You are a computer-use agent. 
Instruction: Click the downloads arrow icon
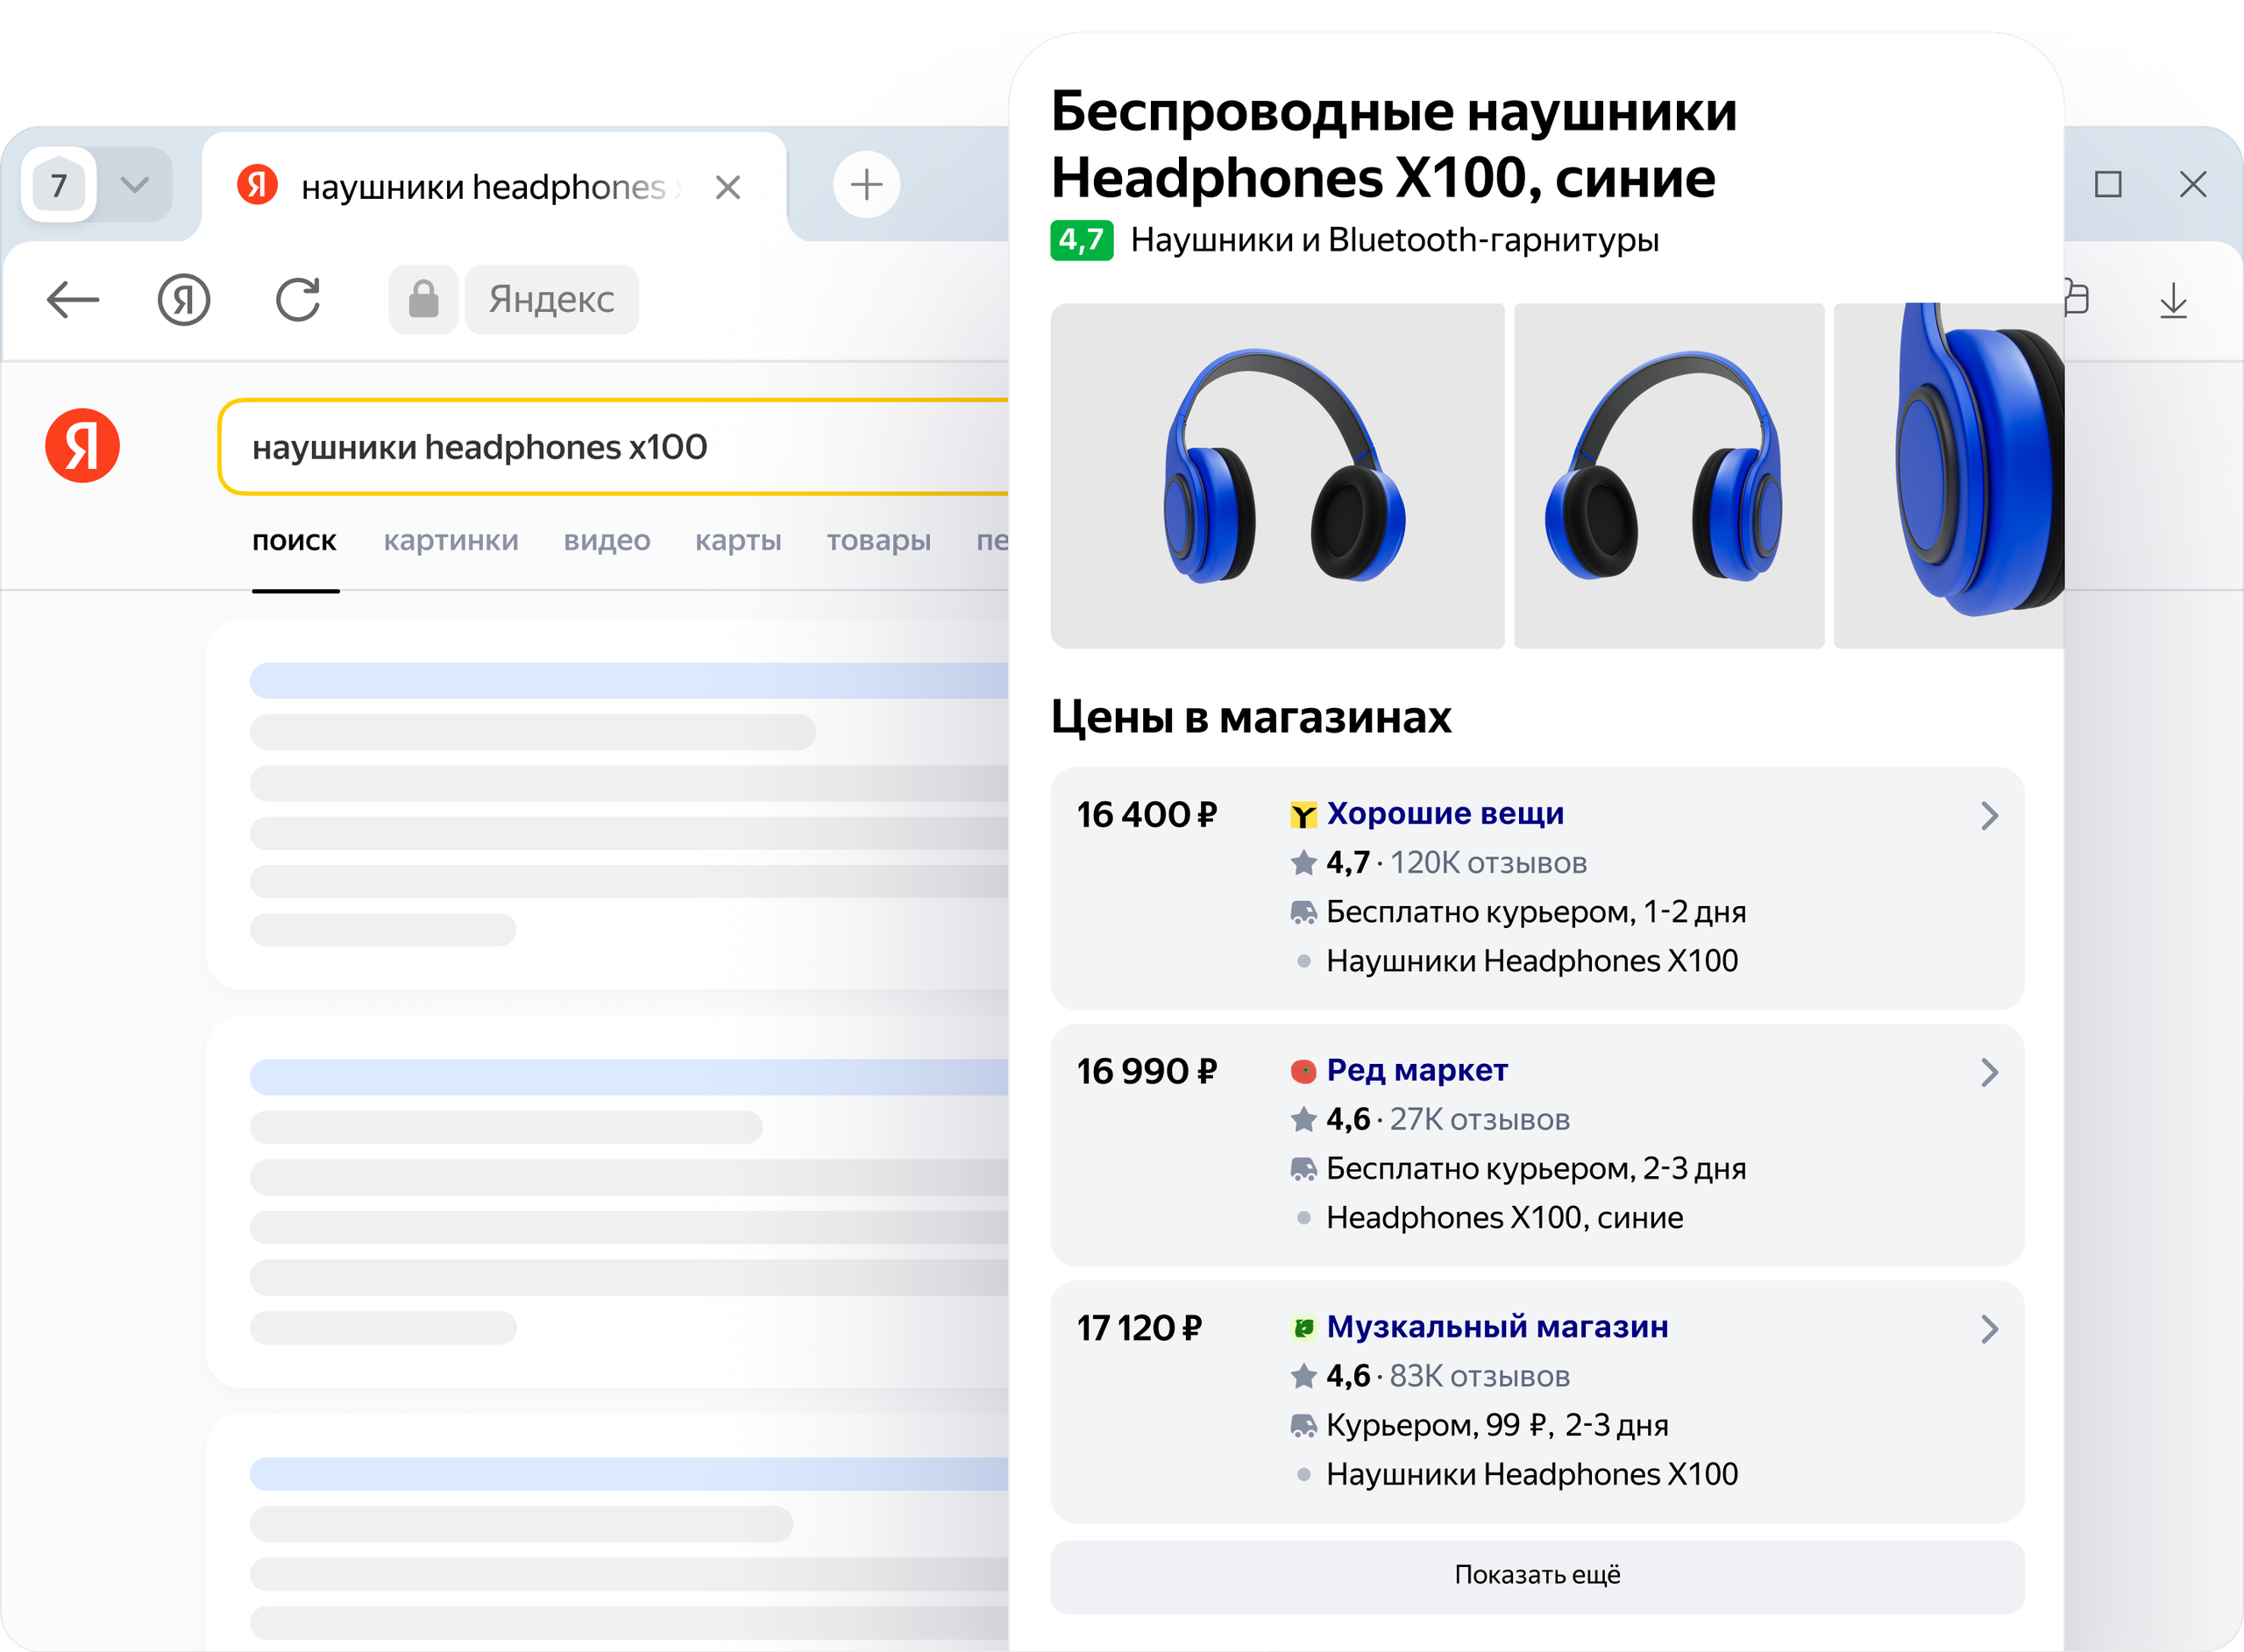coord(2173,300)
